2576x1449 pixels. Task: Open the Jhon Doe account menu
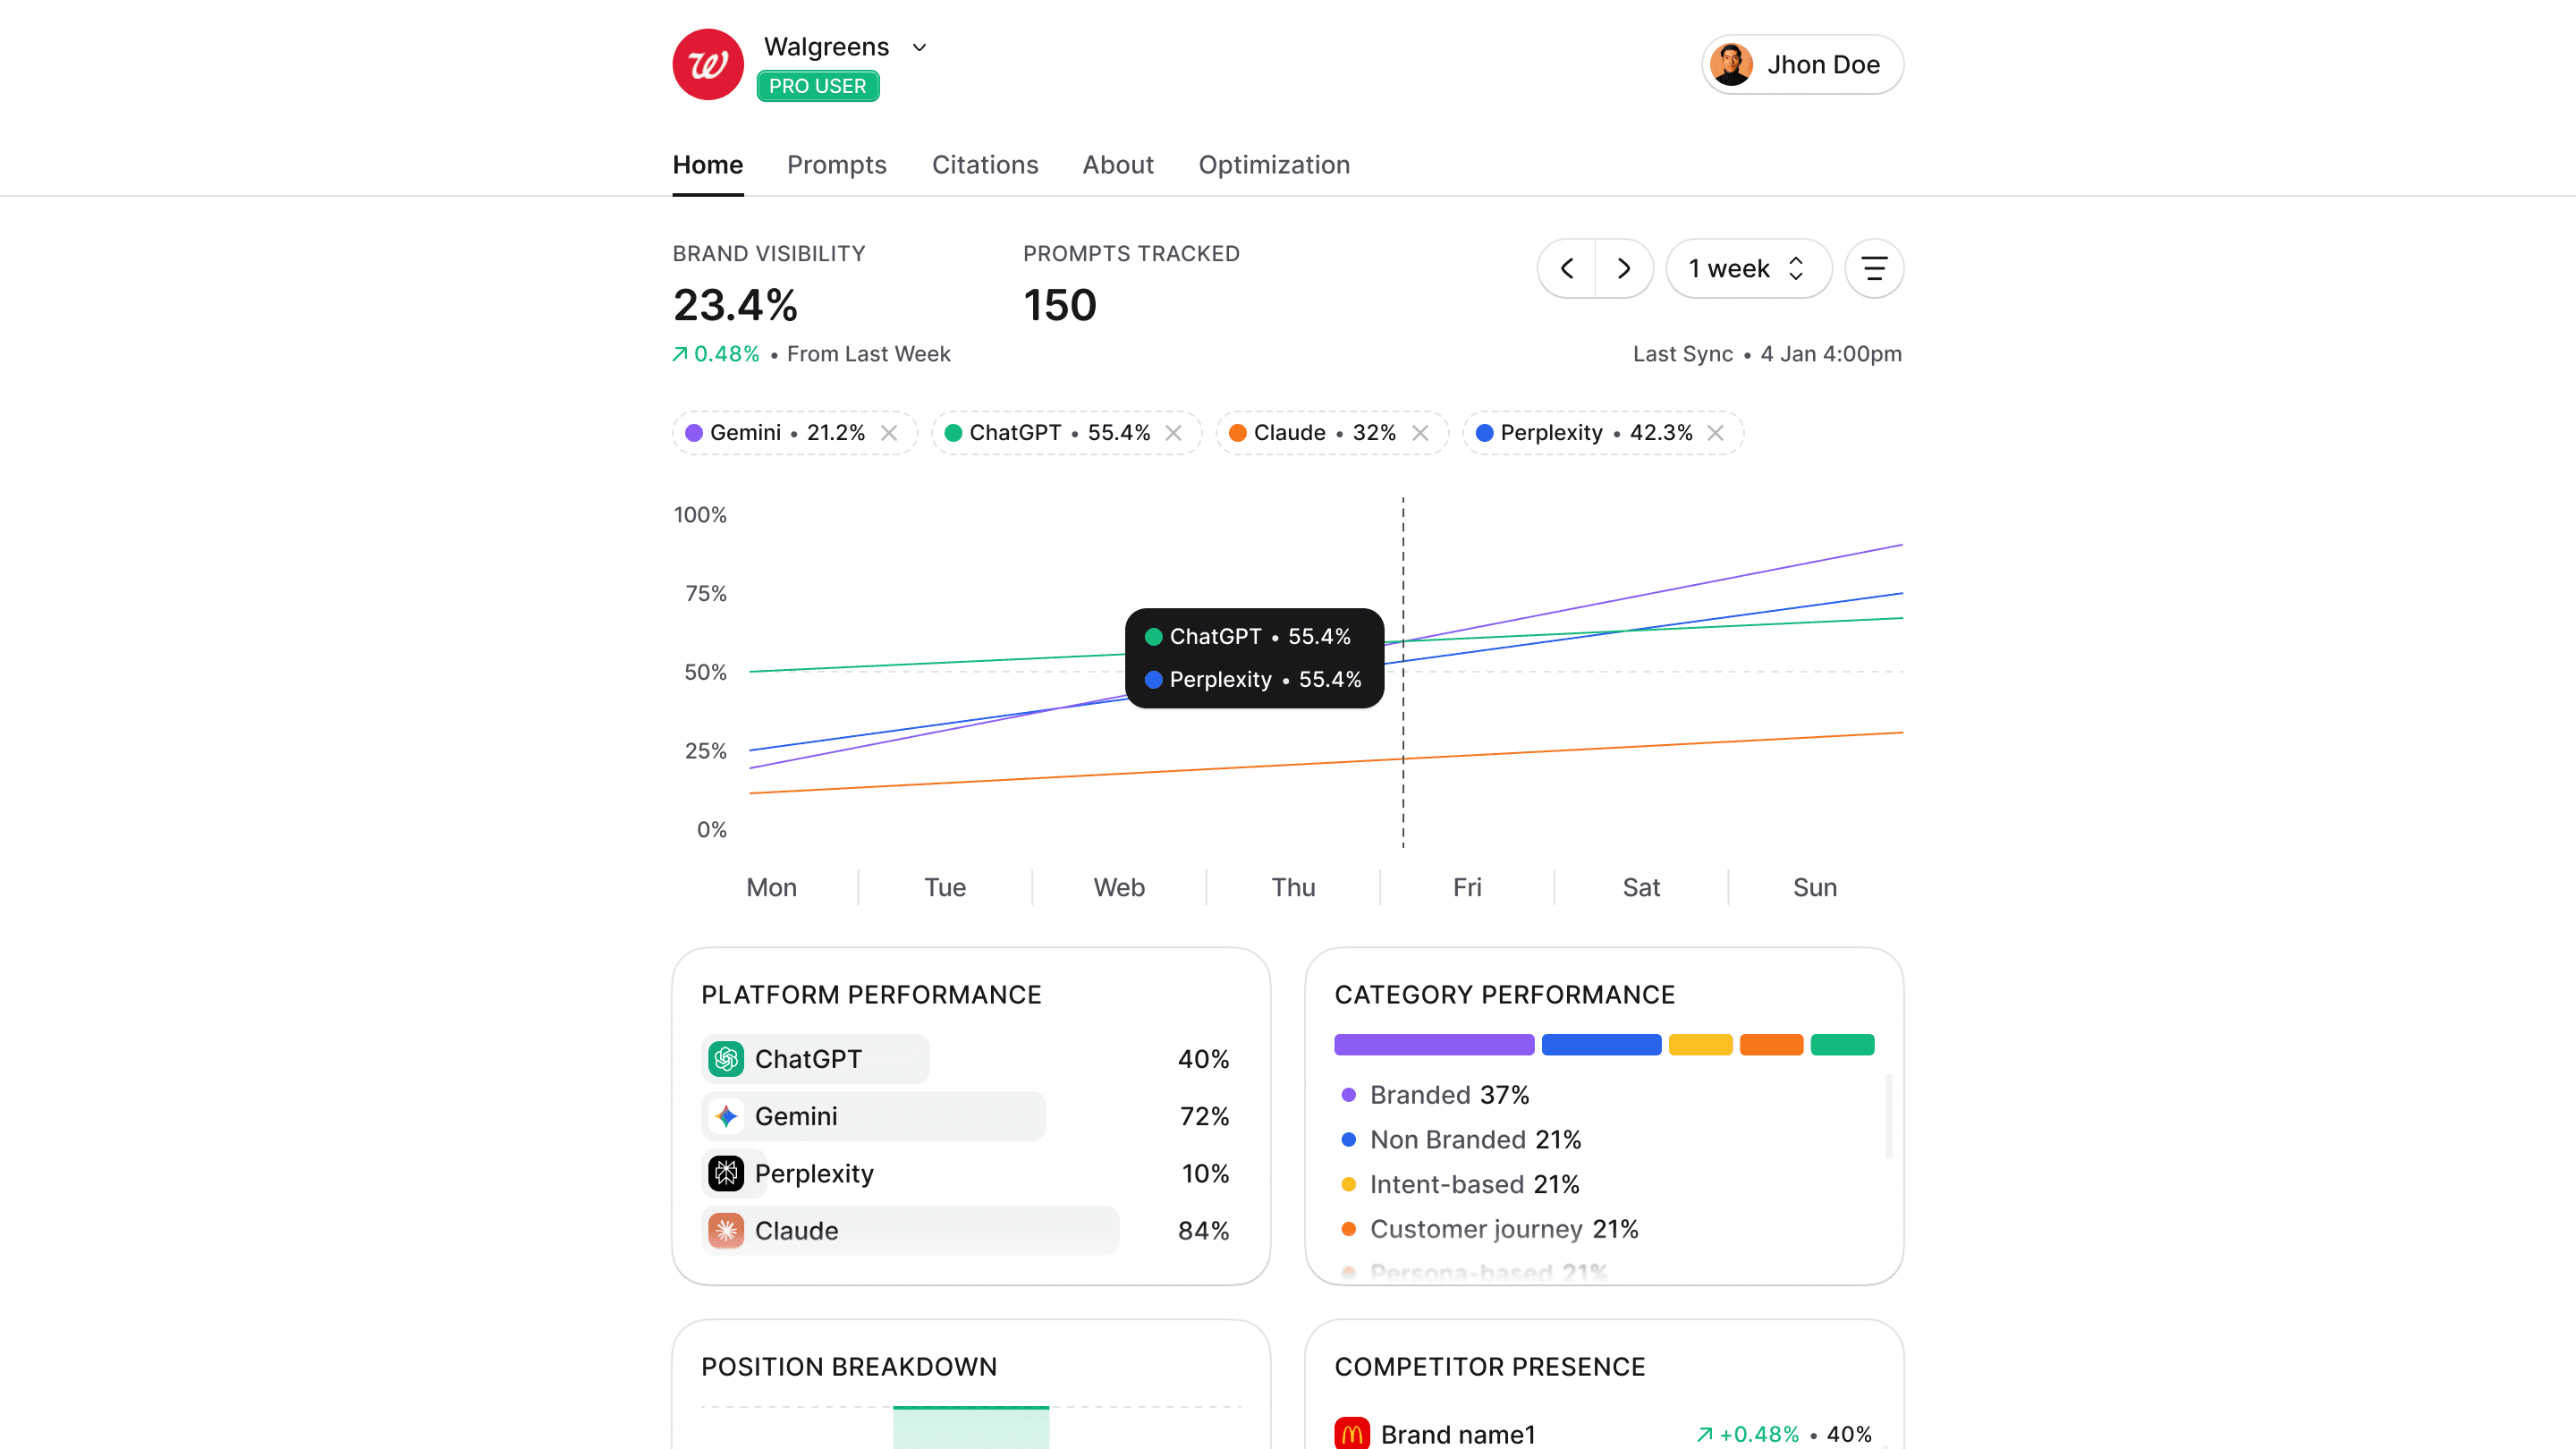coord(1802,64)
